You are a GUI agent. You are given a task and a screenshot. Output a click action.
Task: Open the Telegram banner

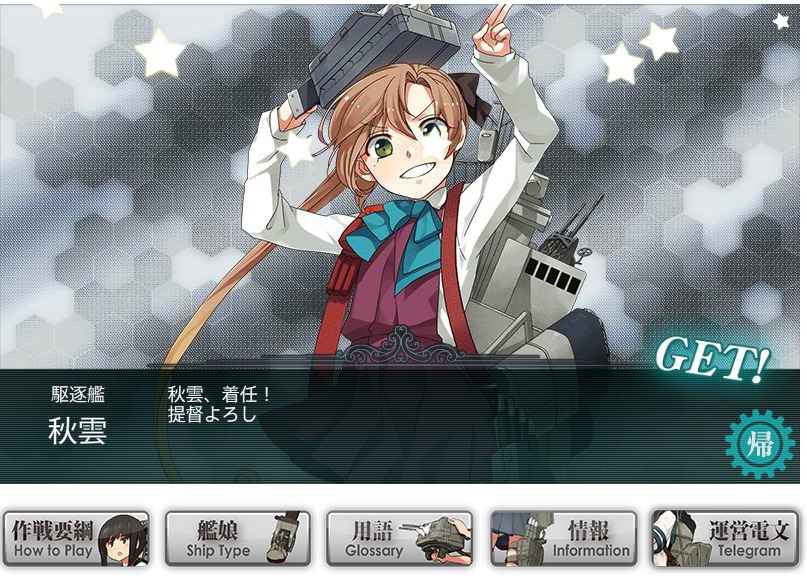coord(725,539)
